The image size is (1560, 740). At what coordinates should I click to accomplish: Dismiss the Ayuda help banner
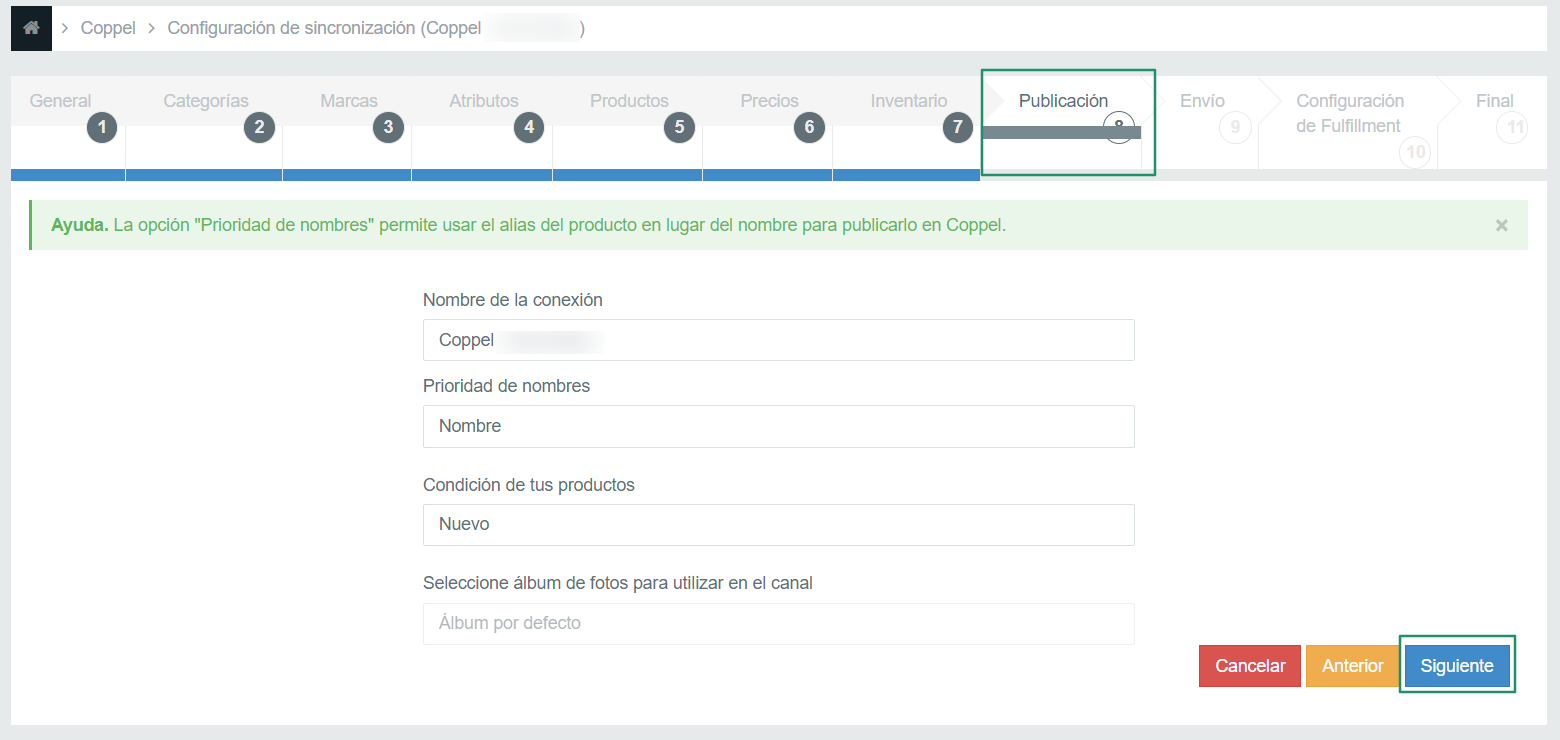point(1501,226)
